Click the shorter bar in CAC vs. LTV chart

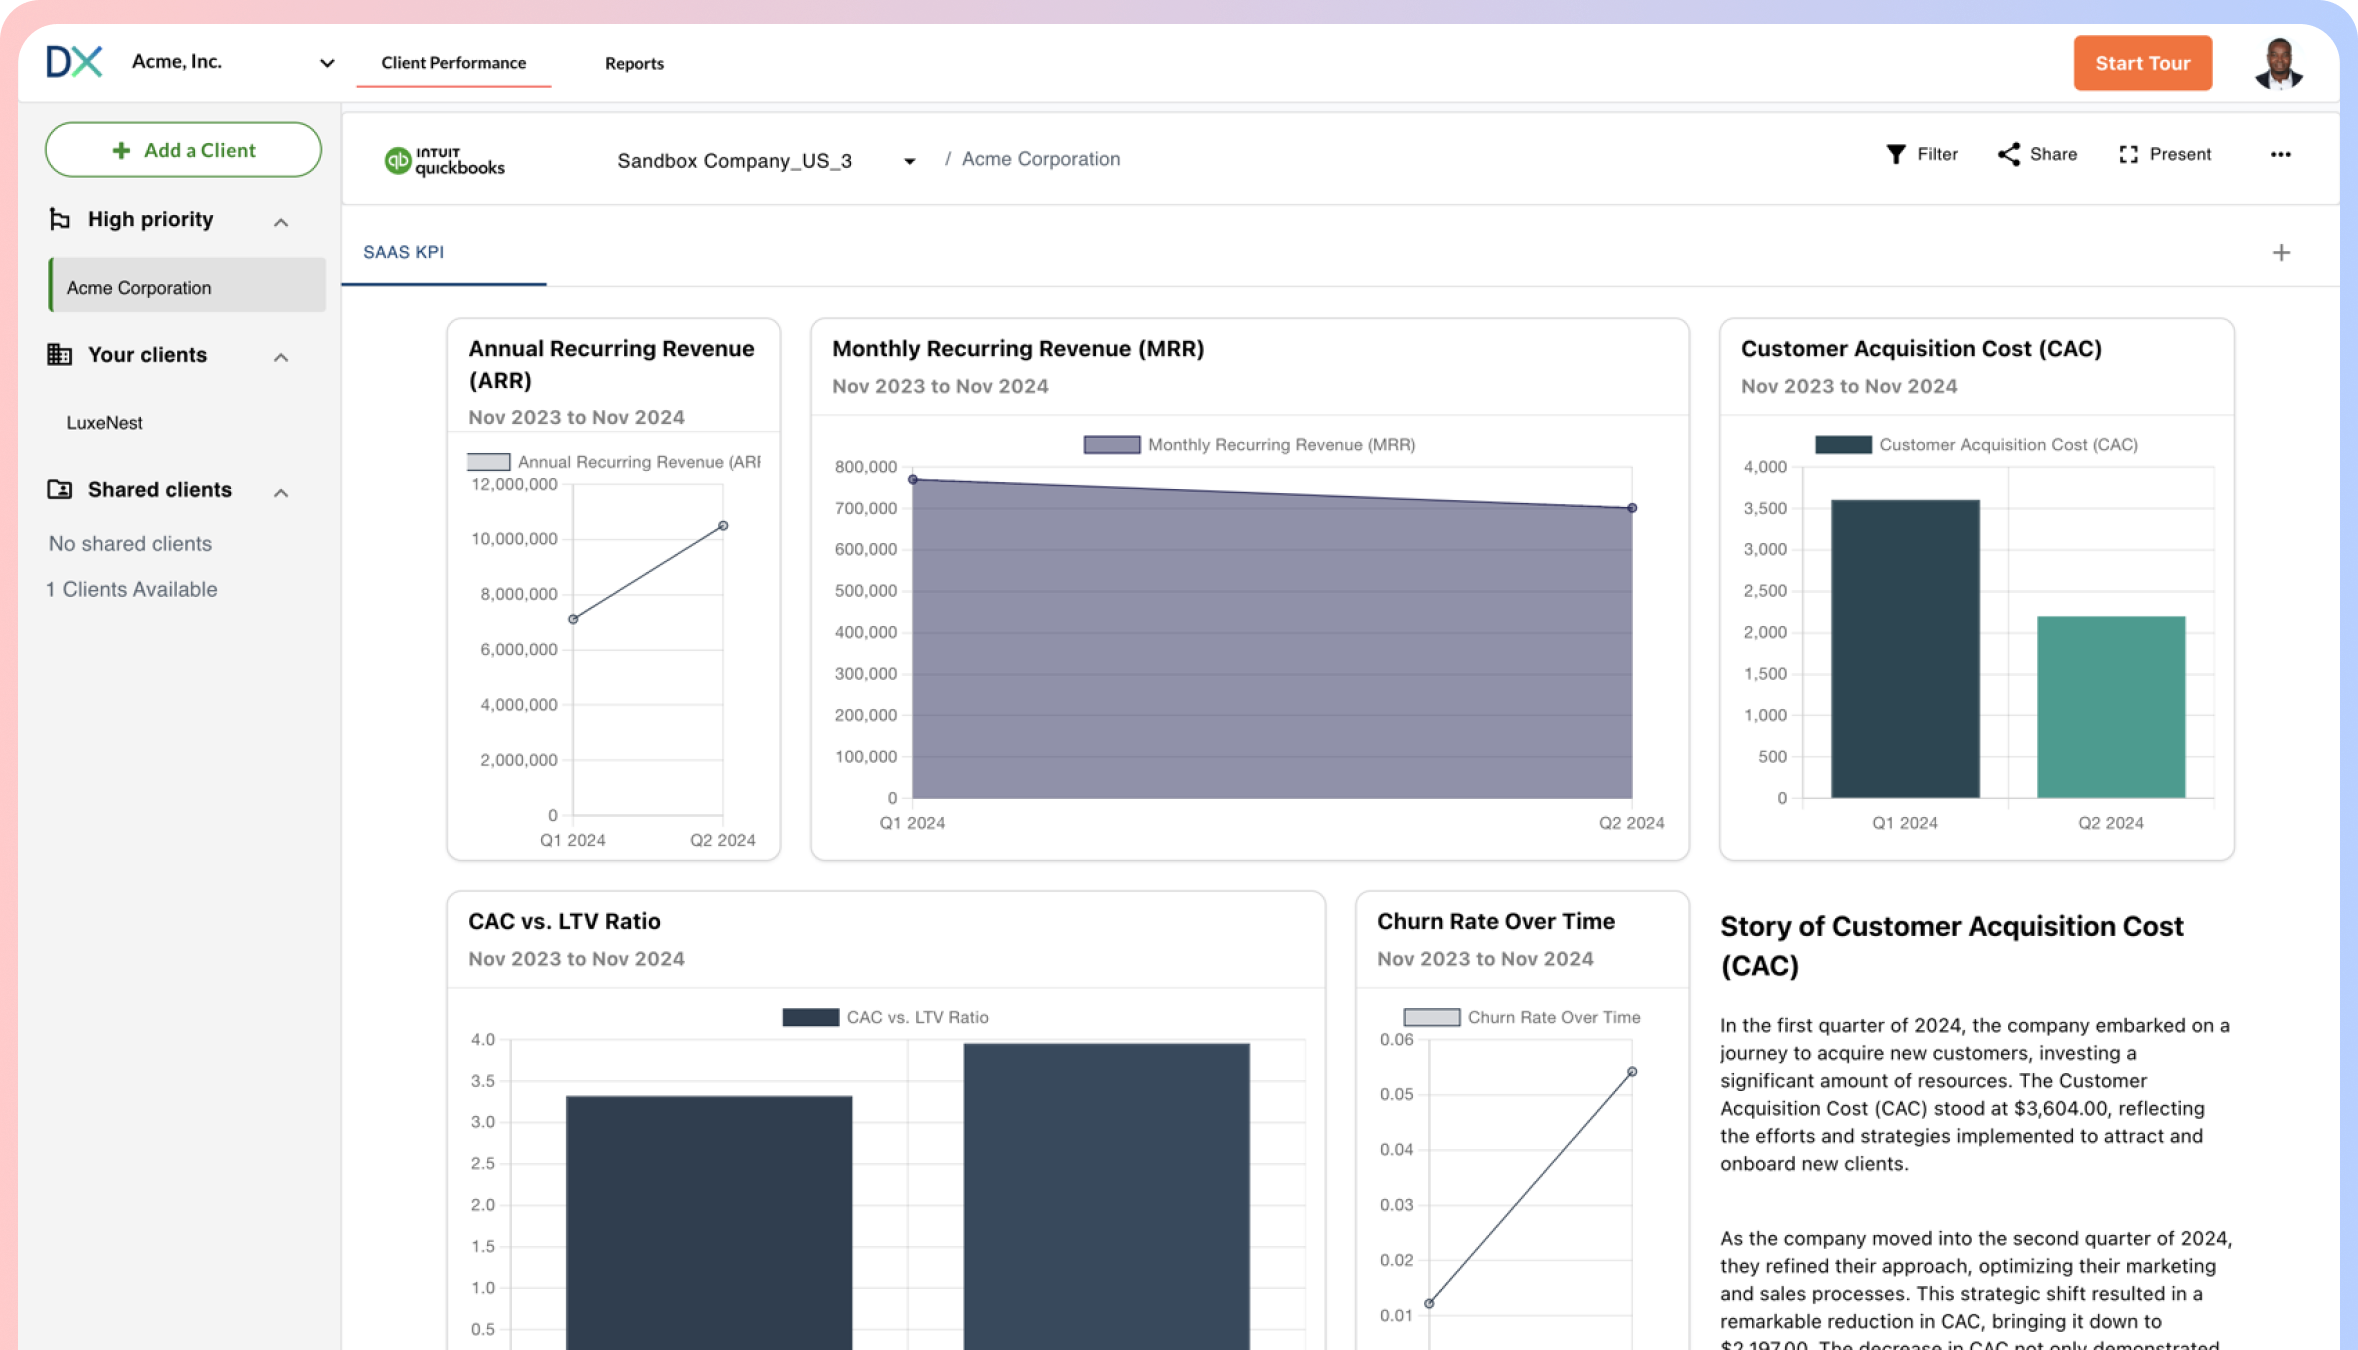[x=708, y=1222]
